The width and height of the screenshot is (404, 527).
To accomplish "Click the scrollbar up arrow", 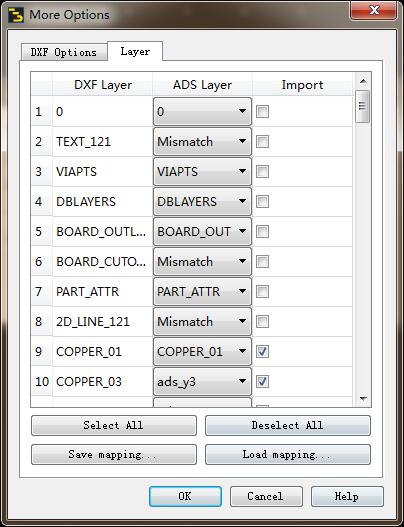I will (363, 81).
